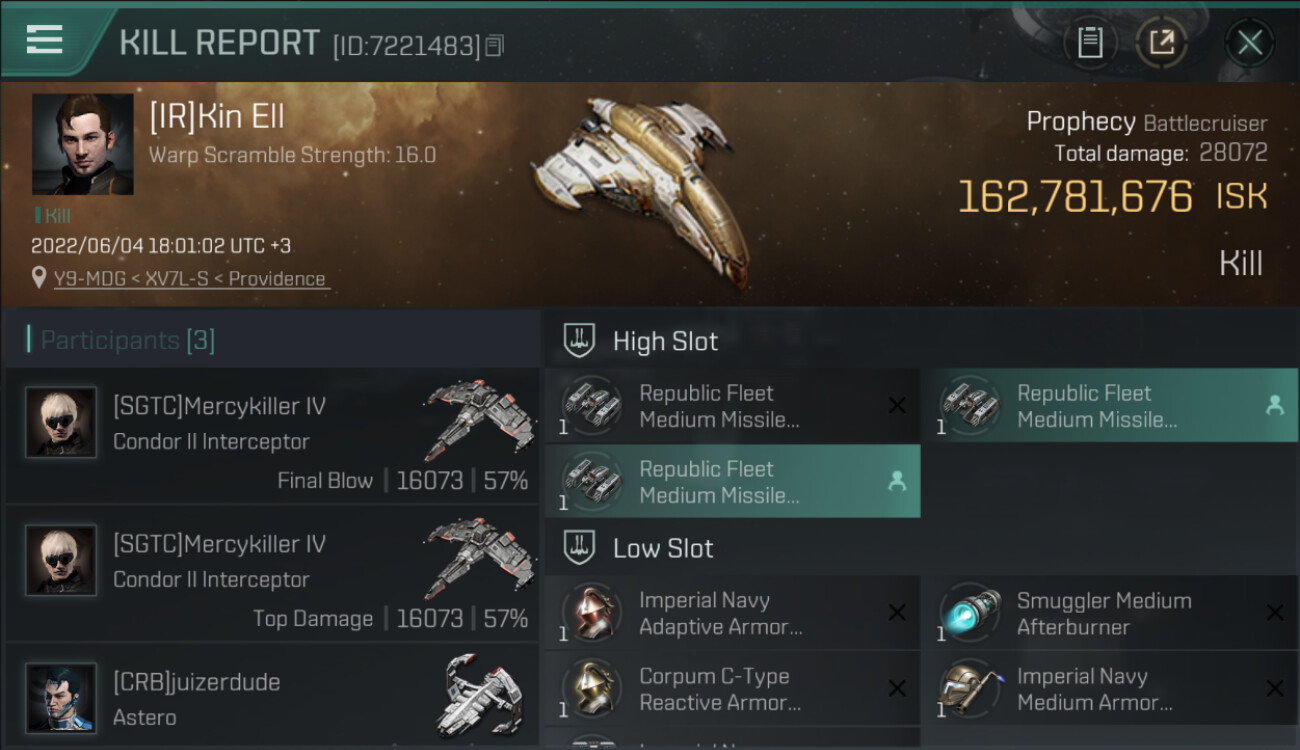This screenshot has height=750, width=1300.
Task: Click the High Slot section icon
Action: click(x=580, y=340)
